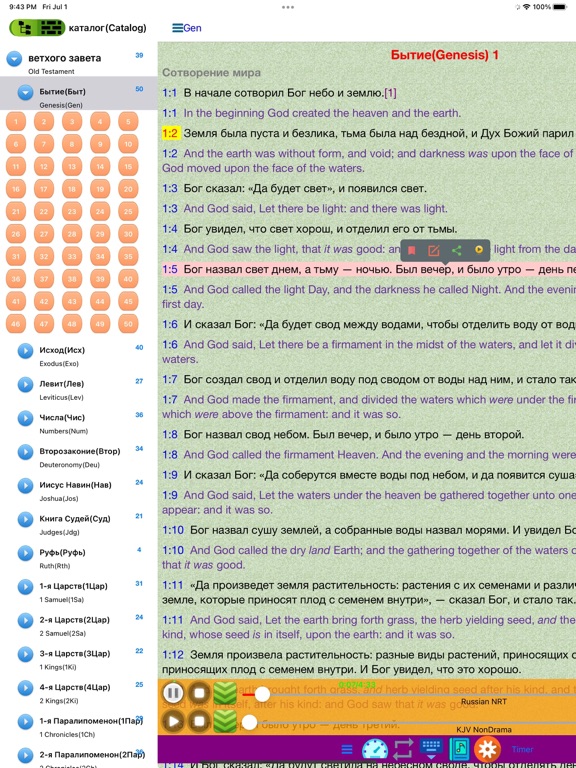Click the Бытие(Genesis) 1 chapter title
This screenshot has height=768, width=576.
pyautogui.click(x=445, y=55)
